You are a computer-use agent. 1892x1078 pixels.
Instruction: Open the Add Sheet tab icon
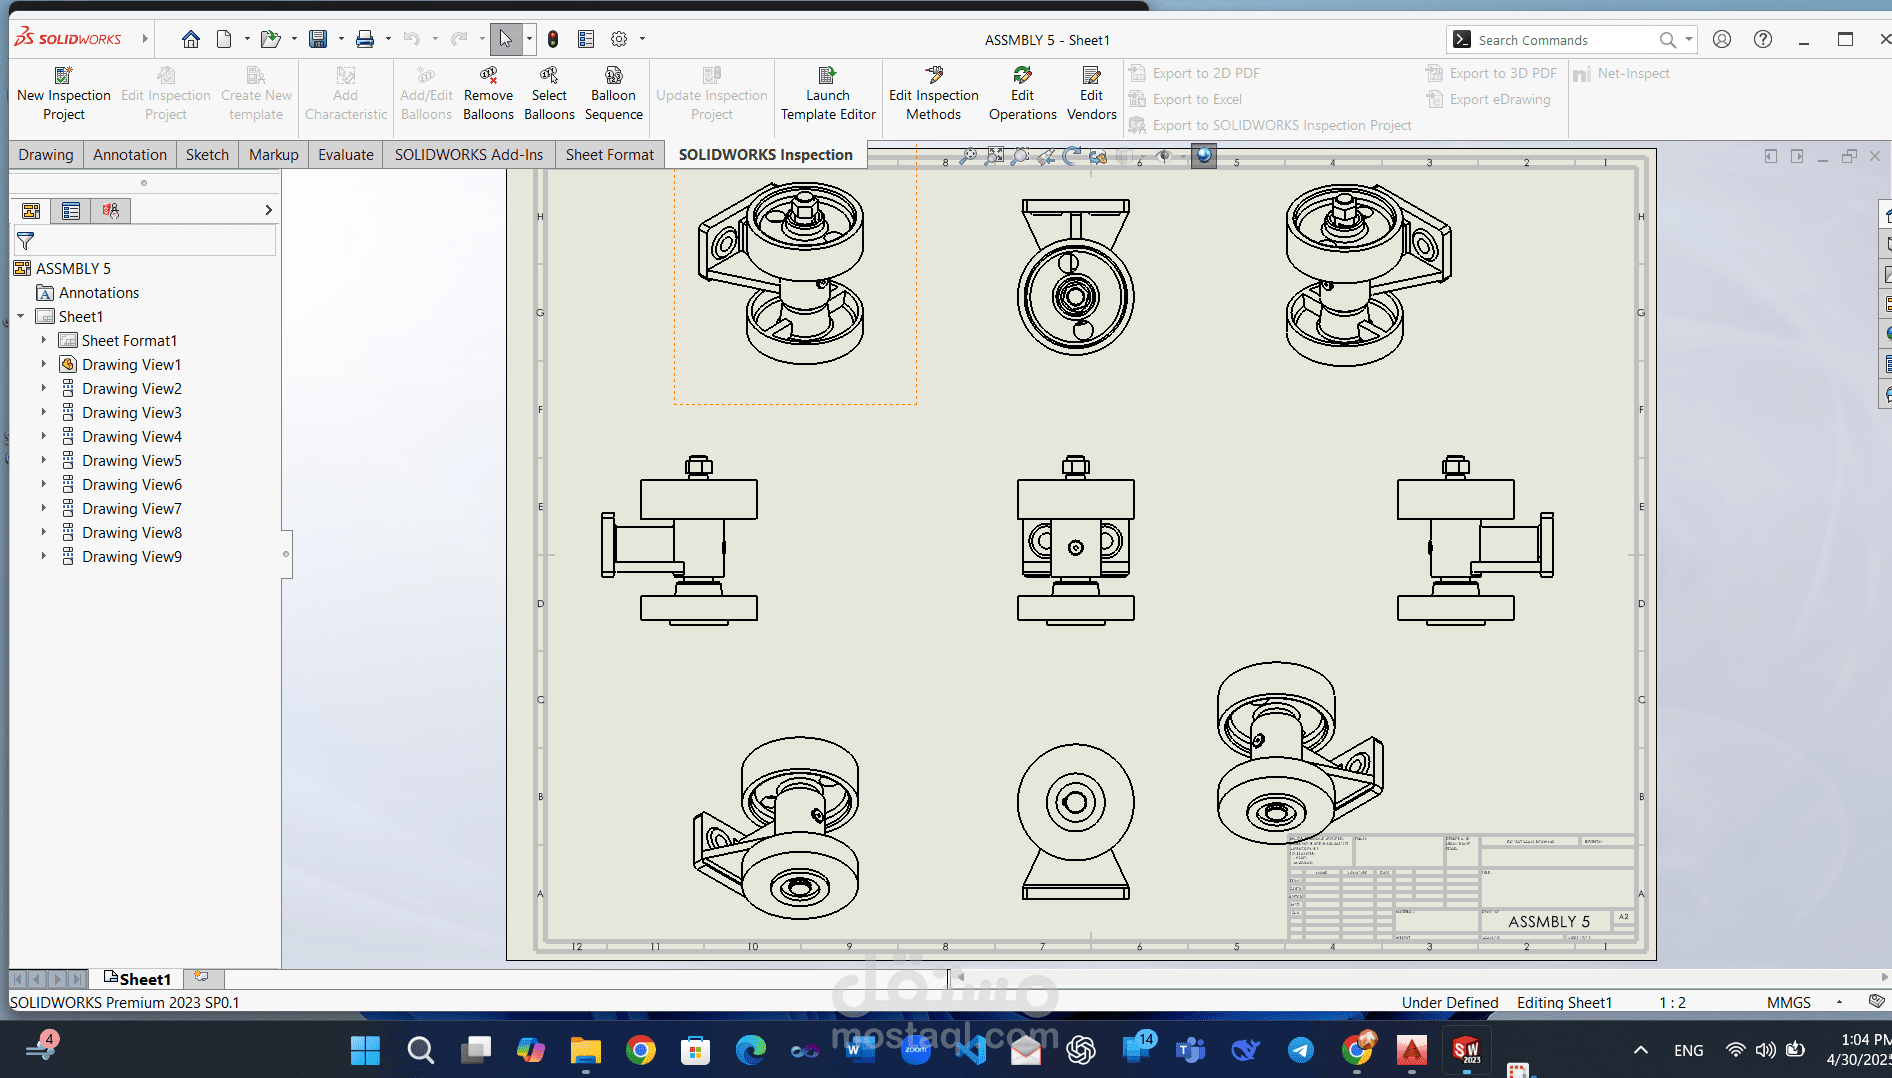click(202, 977)
